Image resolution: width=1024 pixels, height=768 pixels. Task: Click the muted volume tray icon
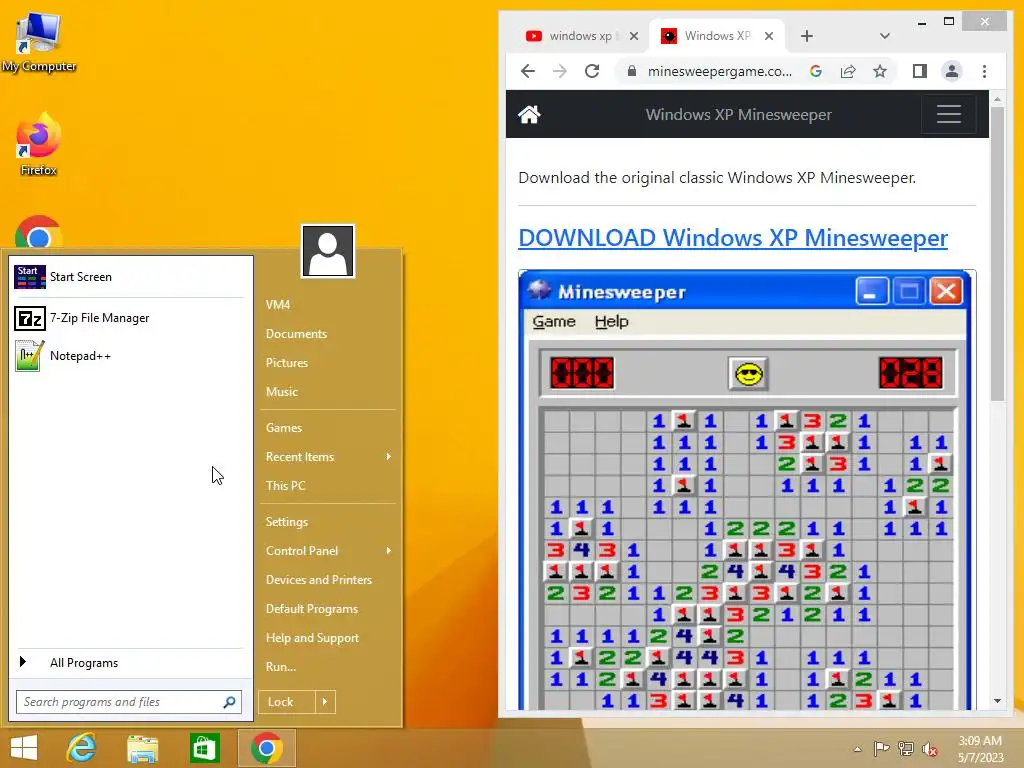[930, 749]
